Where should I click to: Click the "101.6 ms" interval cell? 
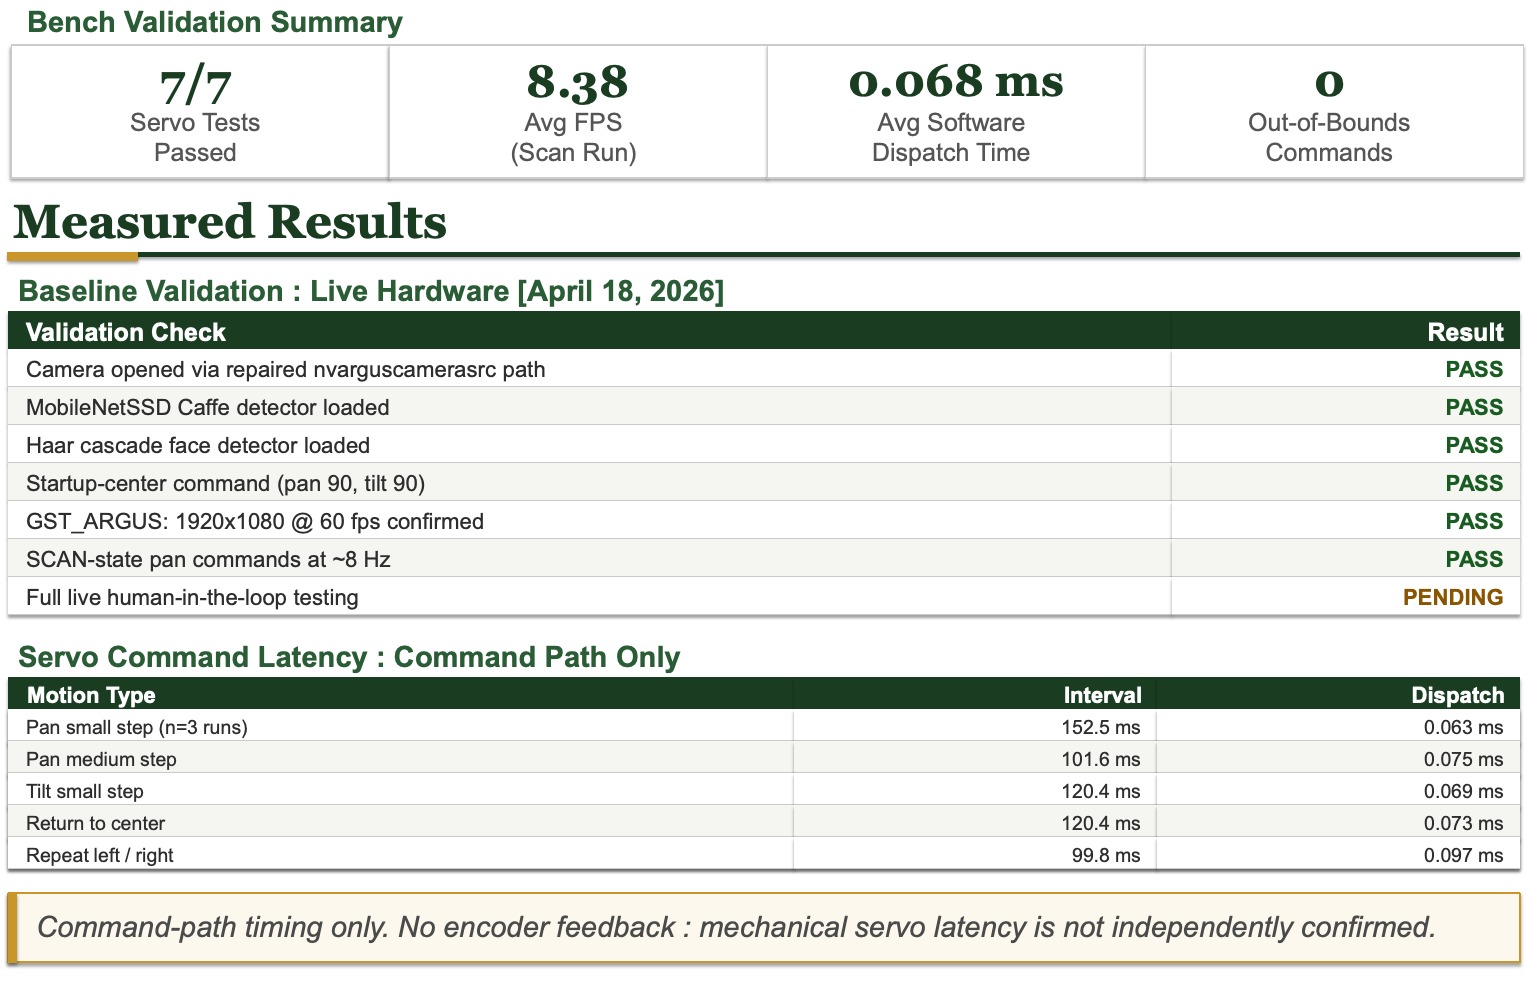pyautogui.click(x=1101, y=759)
